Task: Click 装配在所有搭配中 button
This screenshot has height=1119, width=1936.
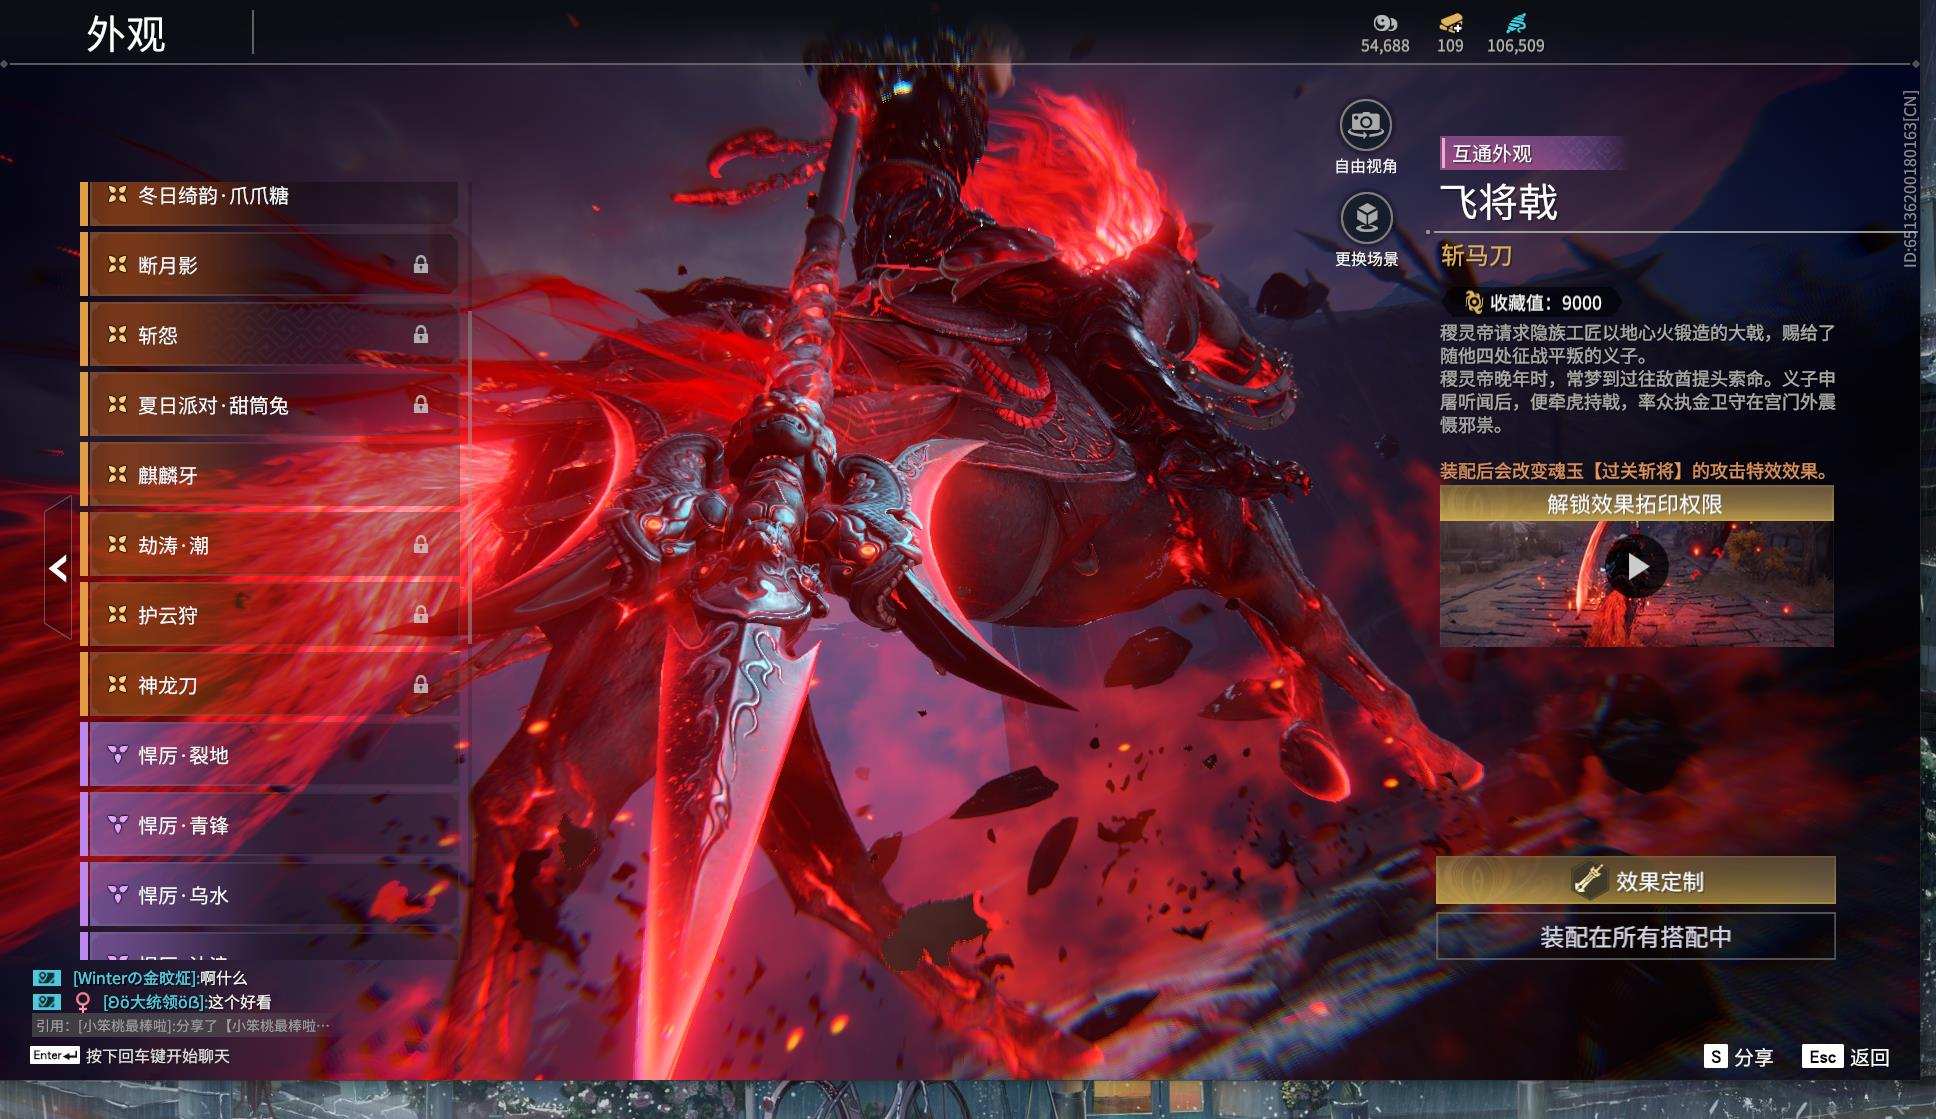Action: (1636, 936)
